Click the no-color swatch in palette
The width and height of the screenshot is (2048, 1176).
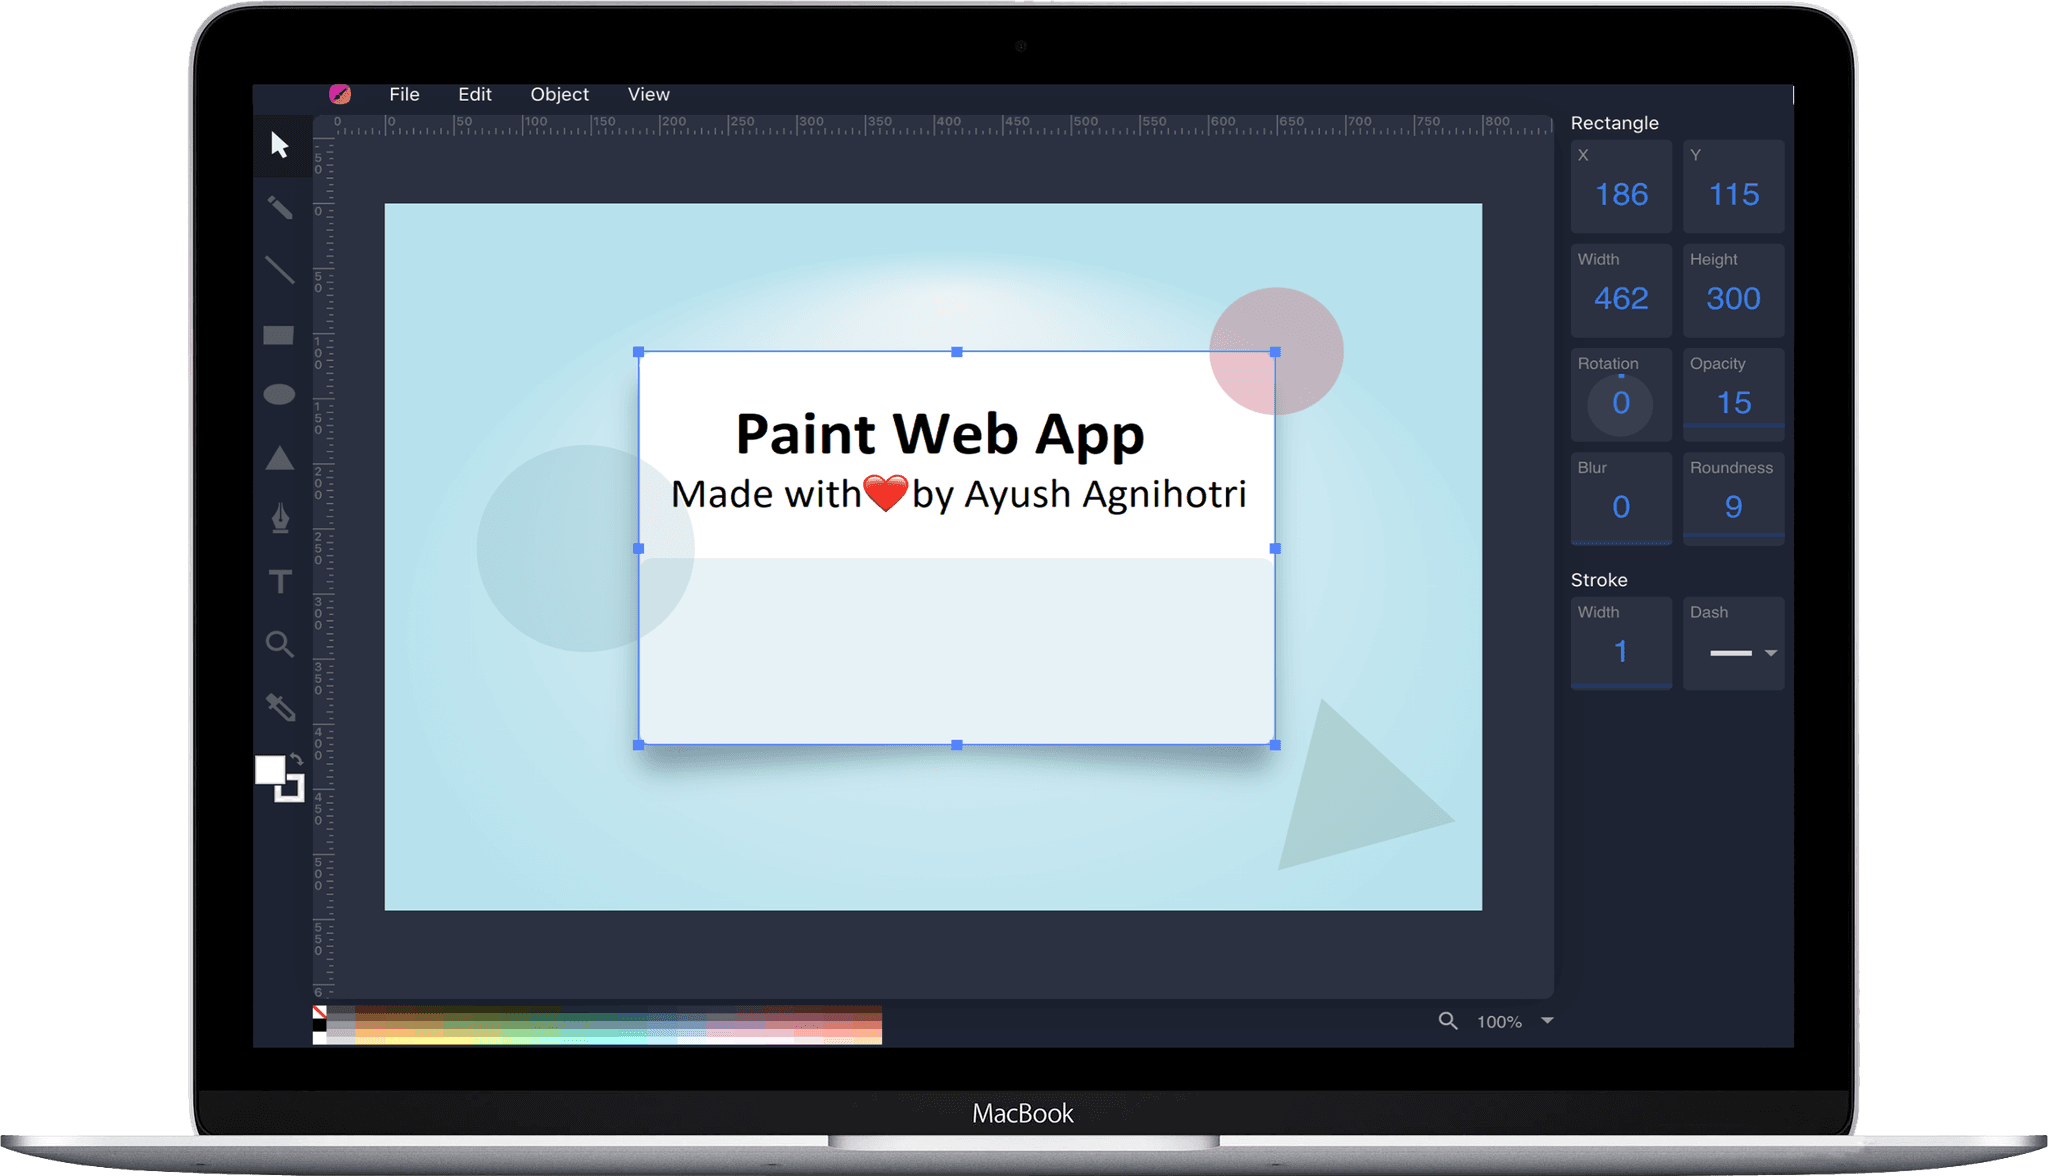tap(320, 1012)
